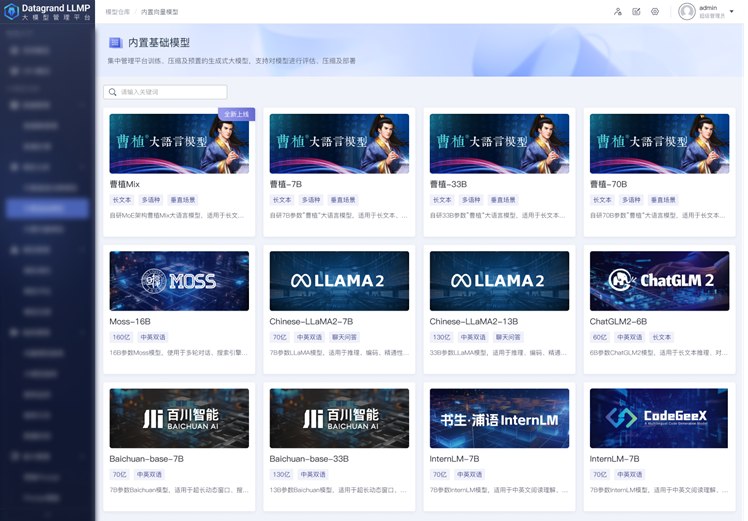Viewport: 748px width, 521px height.
Task: Open the settings hexagon icon in header
Action: [x=655, y=12]
